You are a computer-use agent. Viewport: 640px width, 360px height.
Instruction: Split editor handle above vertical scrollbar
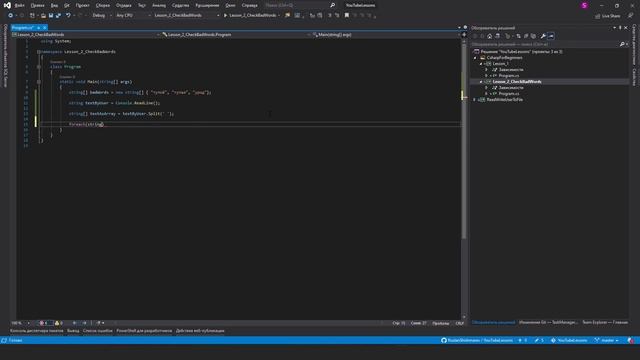(464, 35)
